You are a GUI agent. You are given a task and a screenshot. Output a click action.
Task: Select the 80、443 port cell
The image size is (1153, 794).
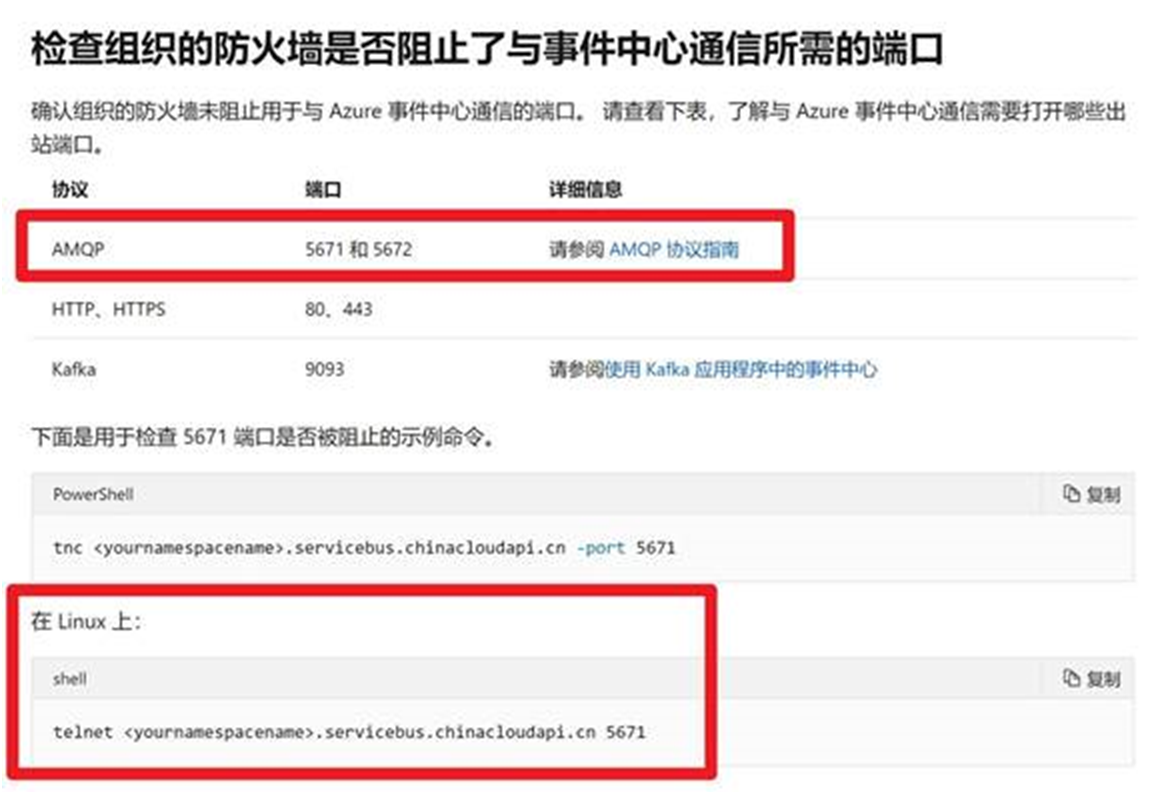click(x=338, y=310)
